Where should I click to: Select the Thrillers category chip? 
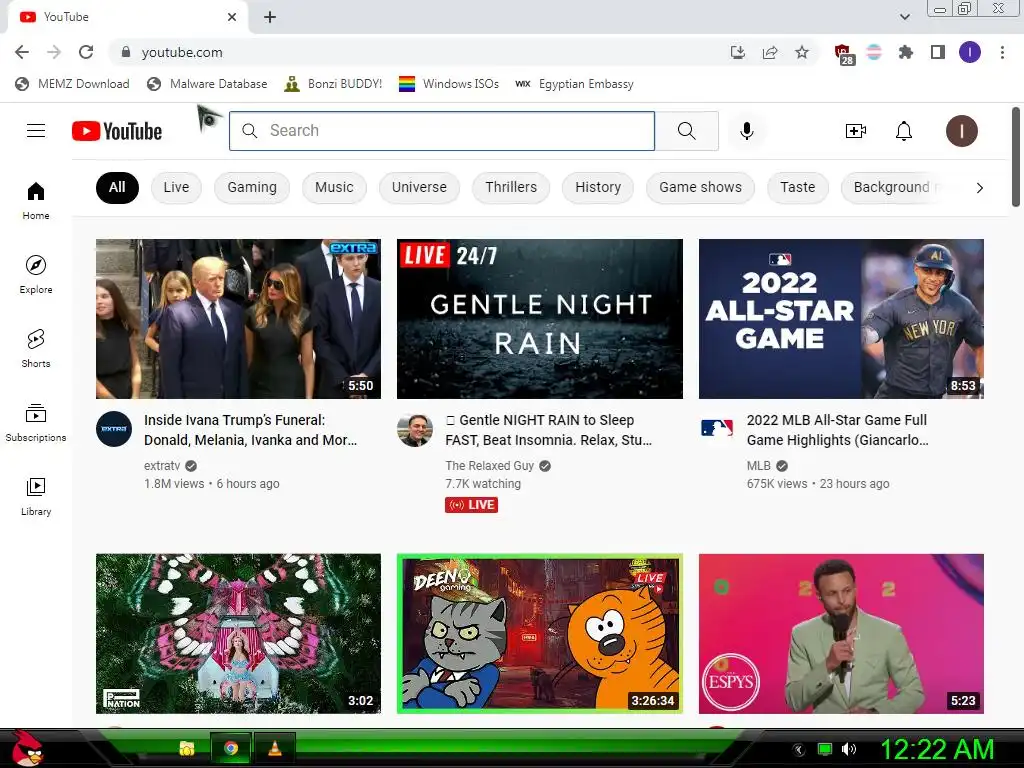click(511, 187)
